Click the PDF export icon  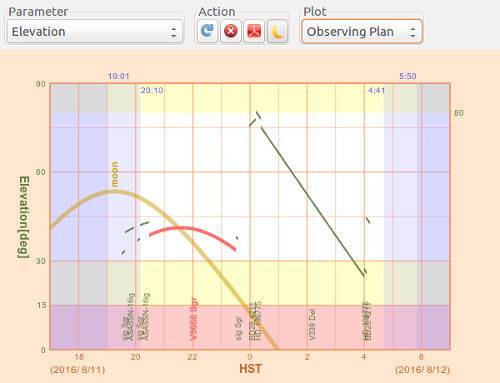coord(254,31)
